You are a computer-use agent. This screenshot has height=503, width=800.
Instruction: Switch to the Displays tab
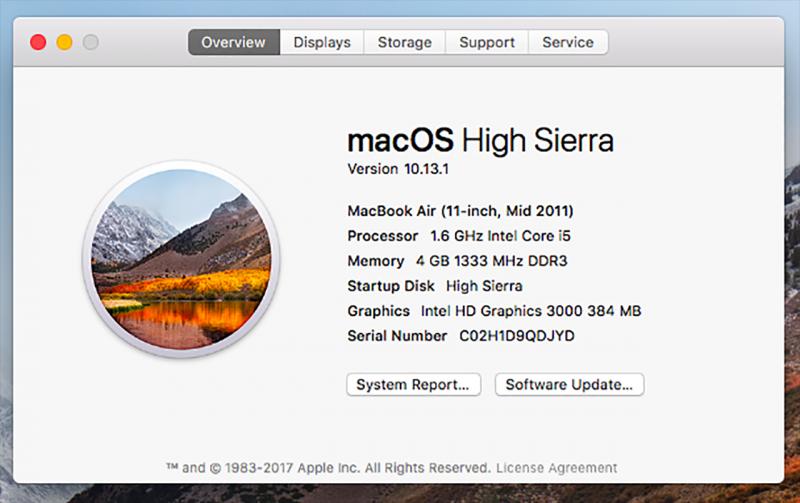coord(322,42)
